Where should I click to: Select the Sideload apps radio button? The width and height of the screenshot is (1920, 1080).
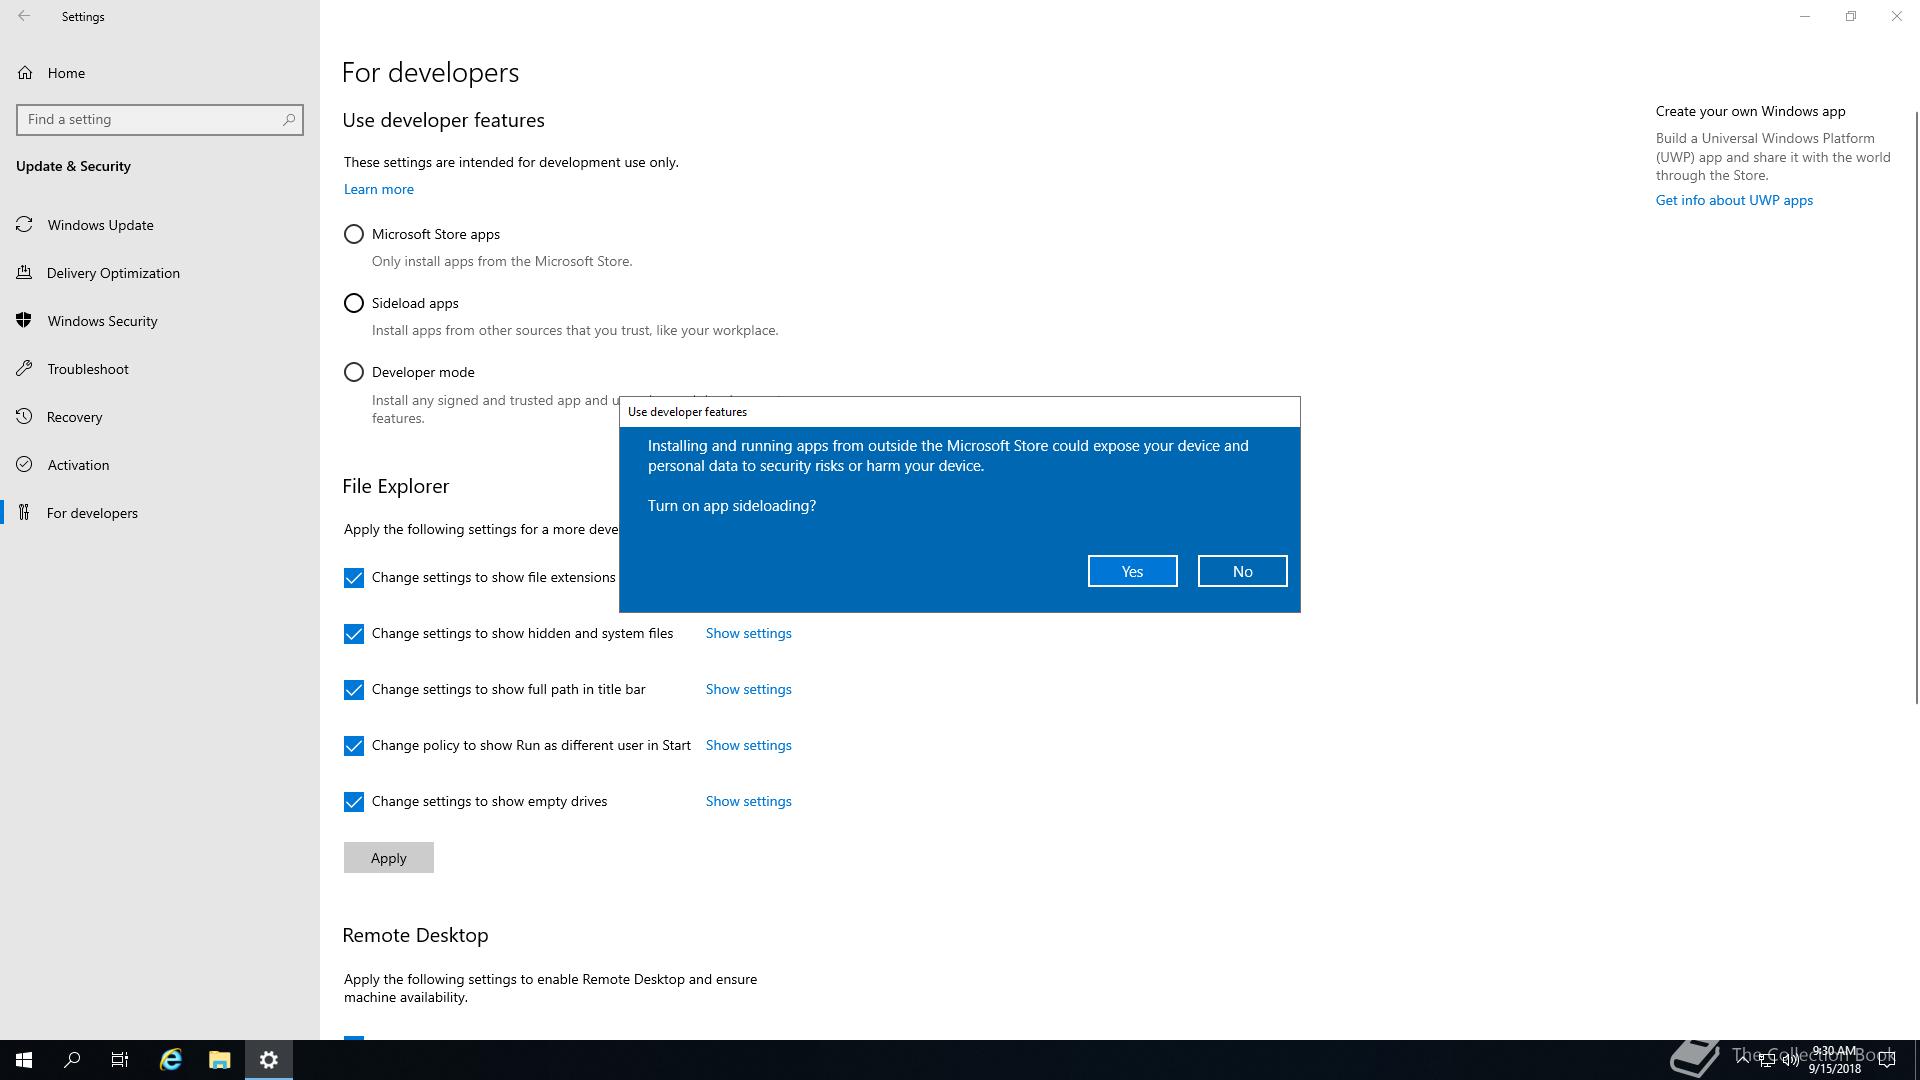point(354,303)
